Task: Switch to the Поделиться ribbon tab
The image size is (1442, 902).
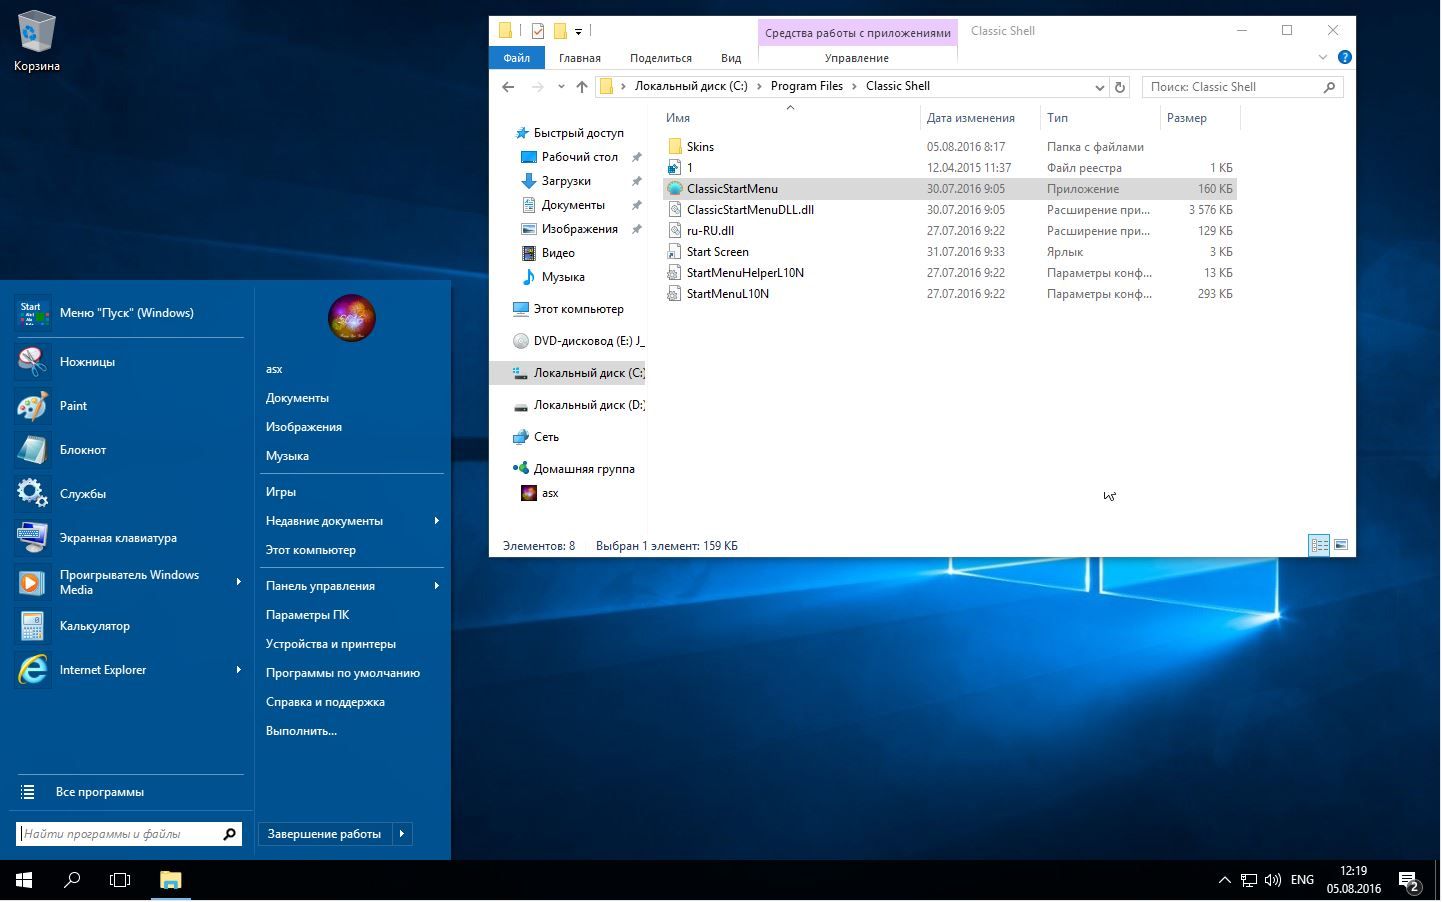Action: [661, 58]
